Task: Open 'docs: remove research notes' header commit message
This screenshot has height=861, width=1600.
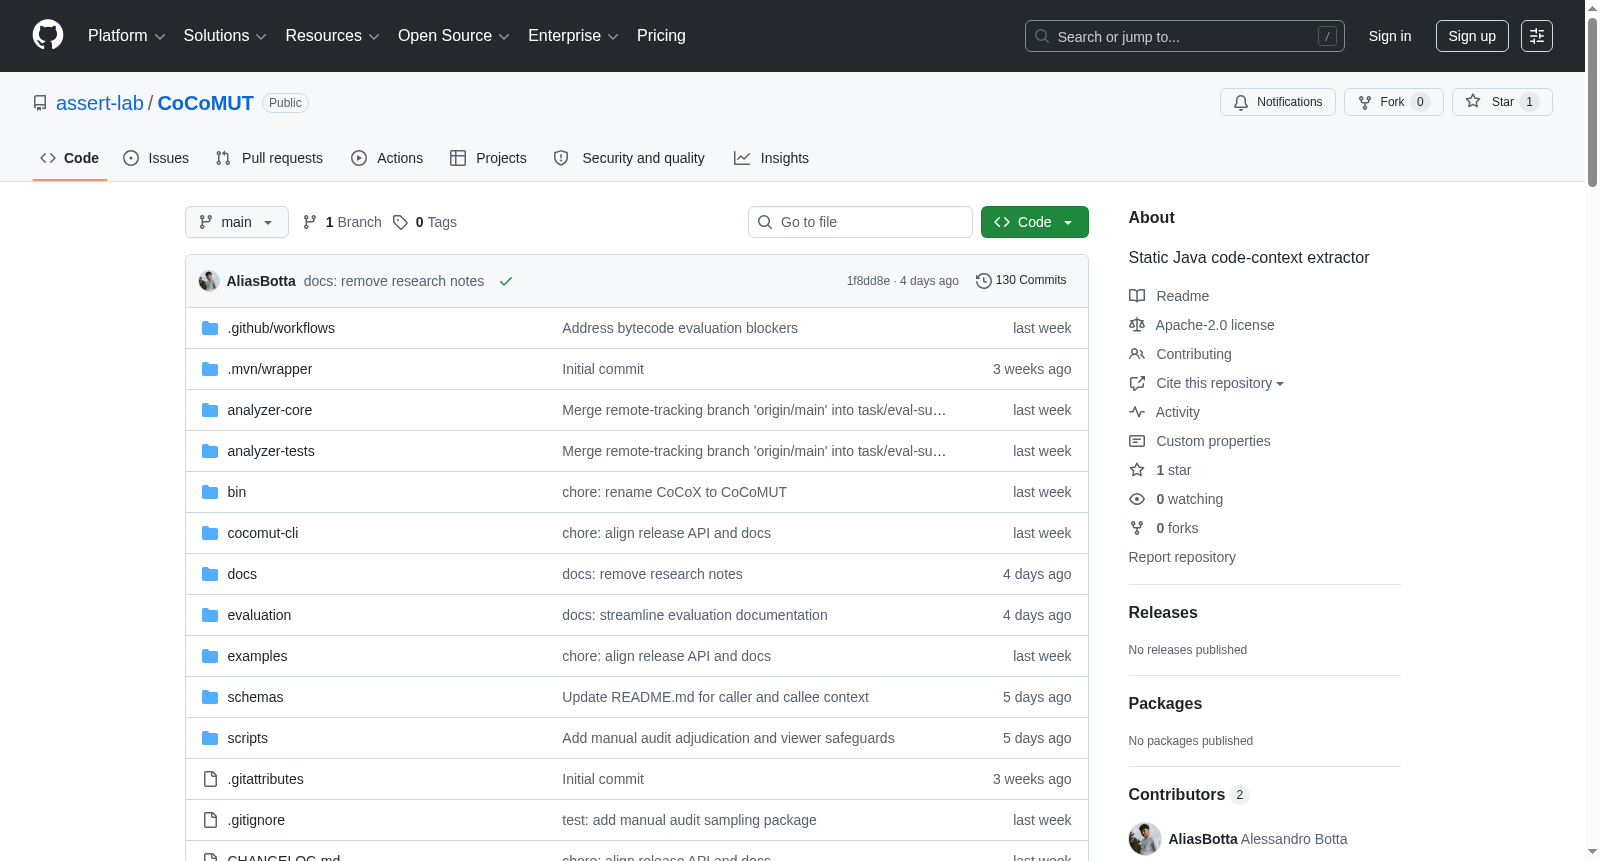Action: tap(394, 281)
